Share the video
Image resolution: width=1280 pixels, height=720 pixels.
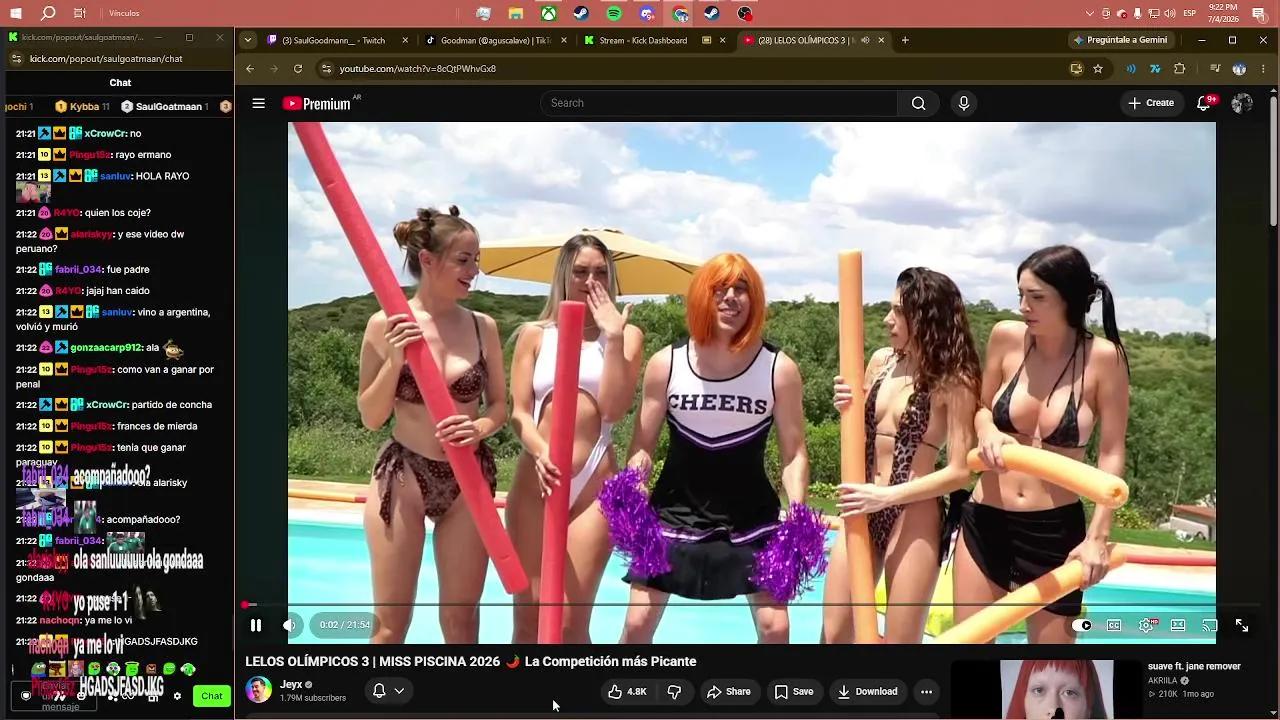point(728,691)
